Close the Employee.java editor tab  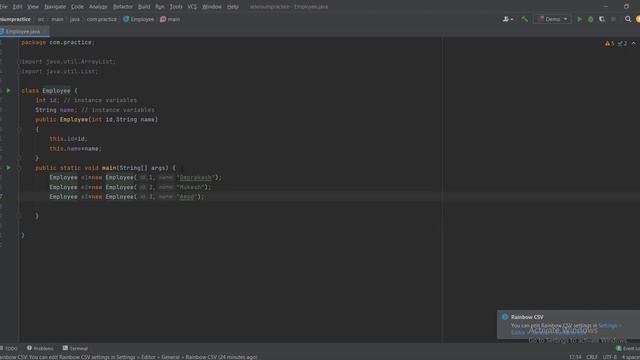click(44, 31)
